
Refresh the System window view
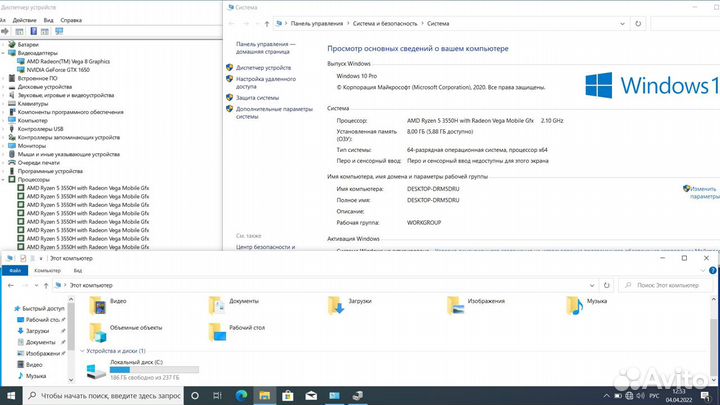click(x=638, y=24)
